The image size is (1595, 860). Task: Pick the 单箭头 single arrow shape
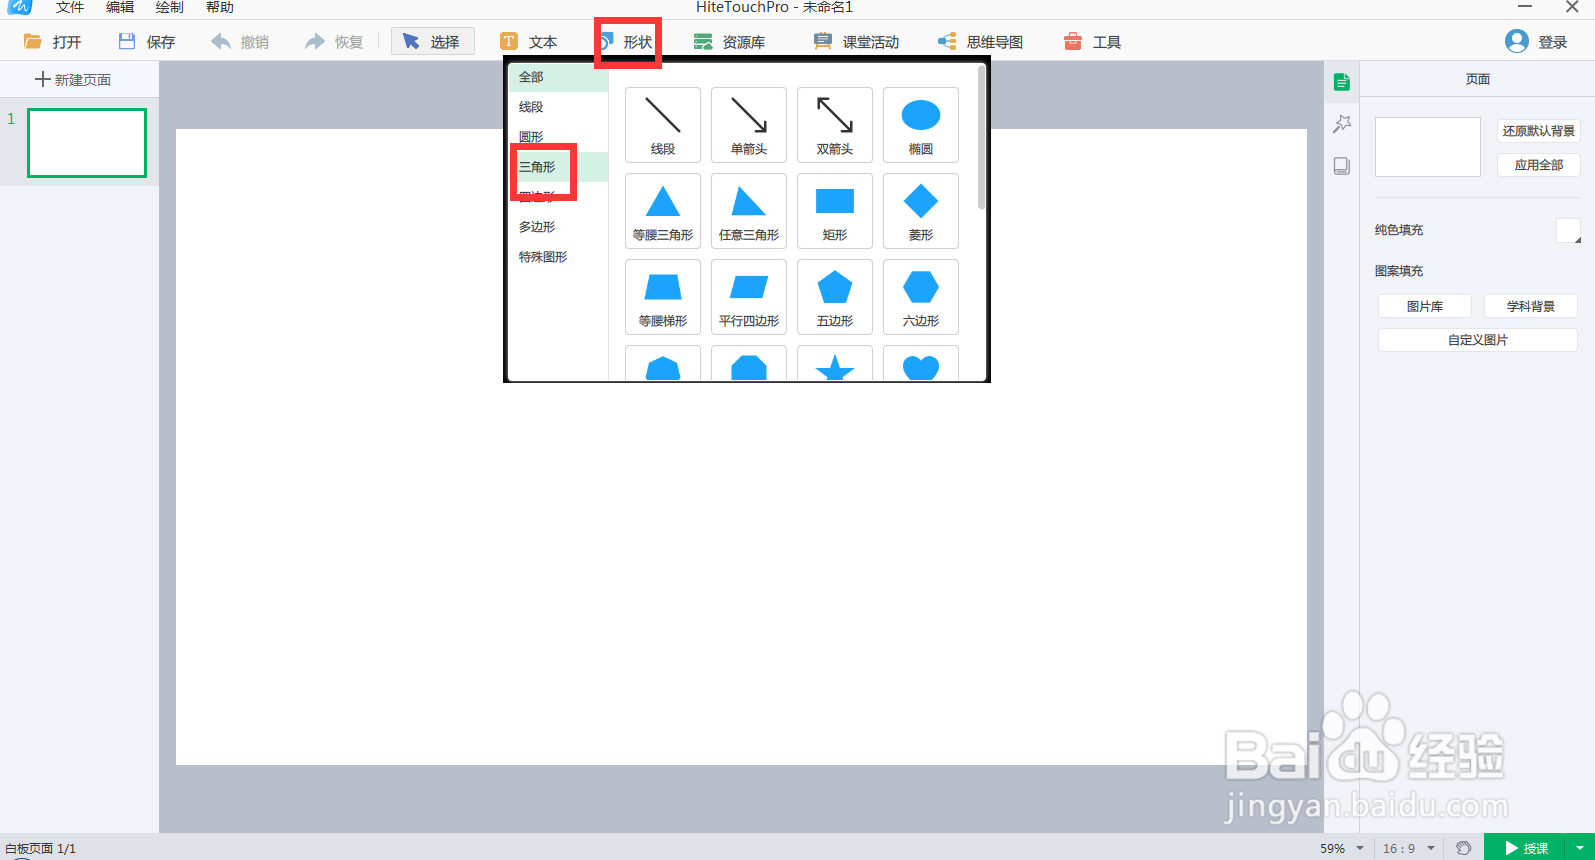tap(749, 125)
